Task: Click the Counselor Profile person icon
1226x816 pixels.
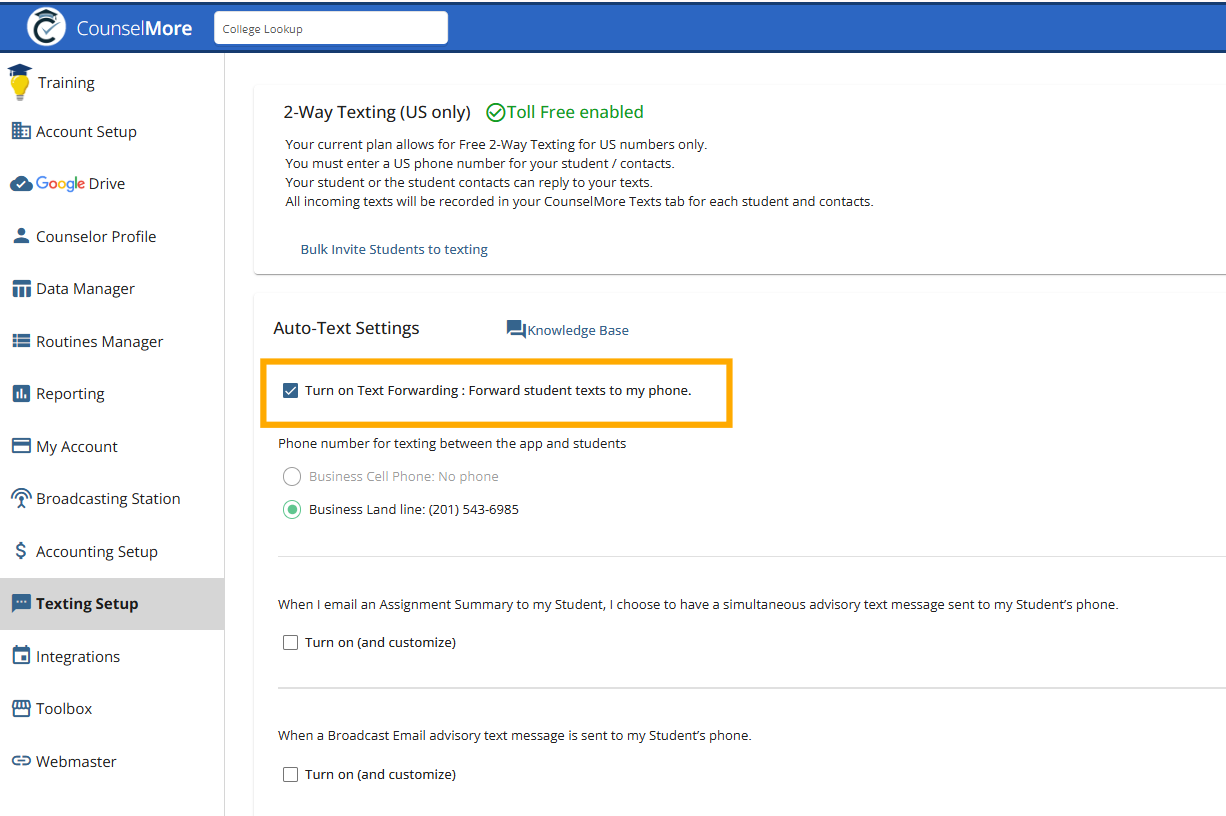Action: (21, 236)
